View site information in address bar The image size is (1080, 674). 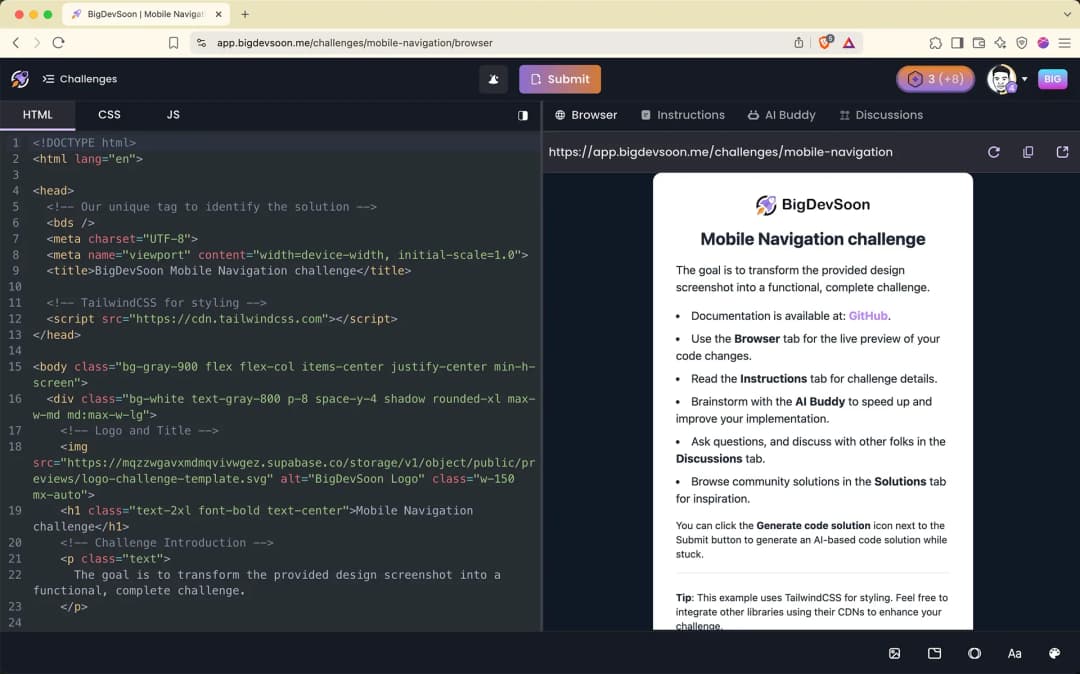[201, 43]
